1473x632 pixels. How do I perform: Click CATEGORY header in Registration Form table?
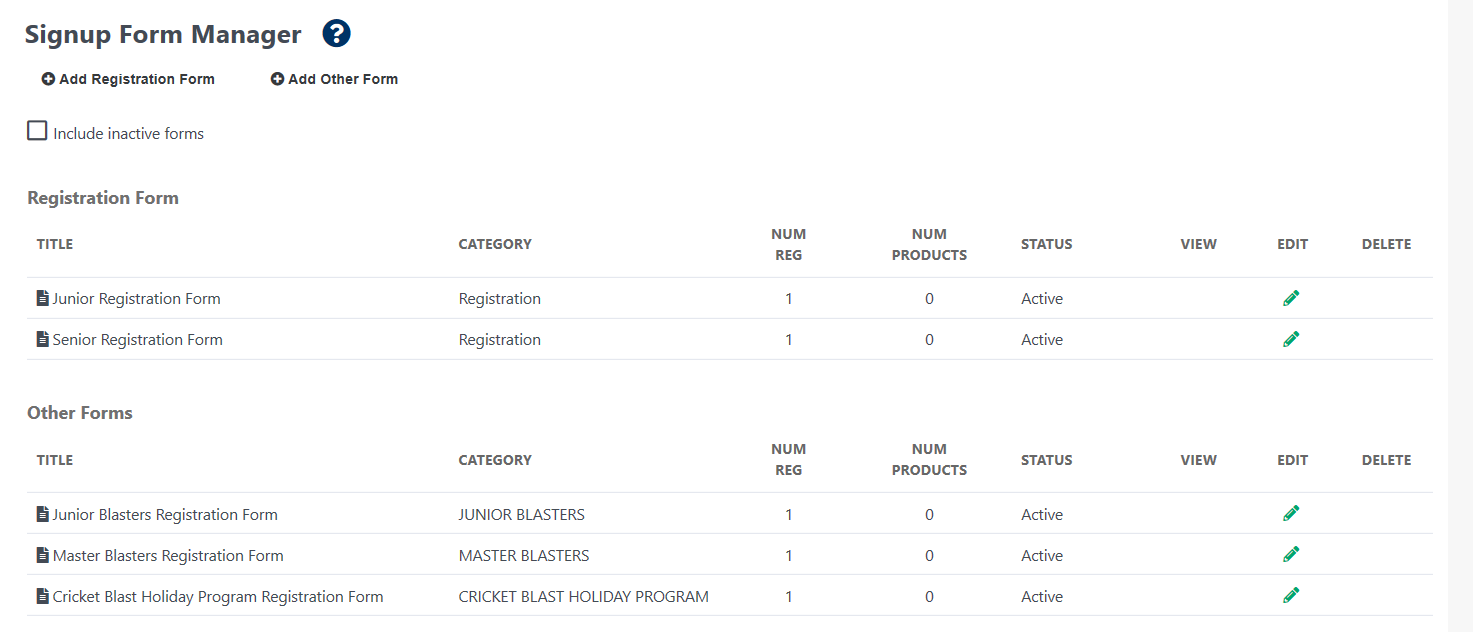pyautogui.click(x=495, y=244)
